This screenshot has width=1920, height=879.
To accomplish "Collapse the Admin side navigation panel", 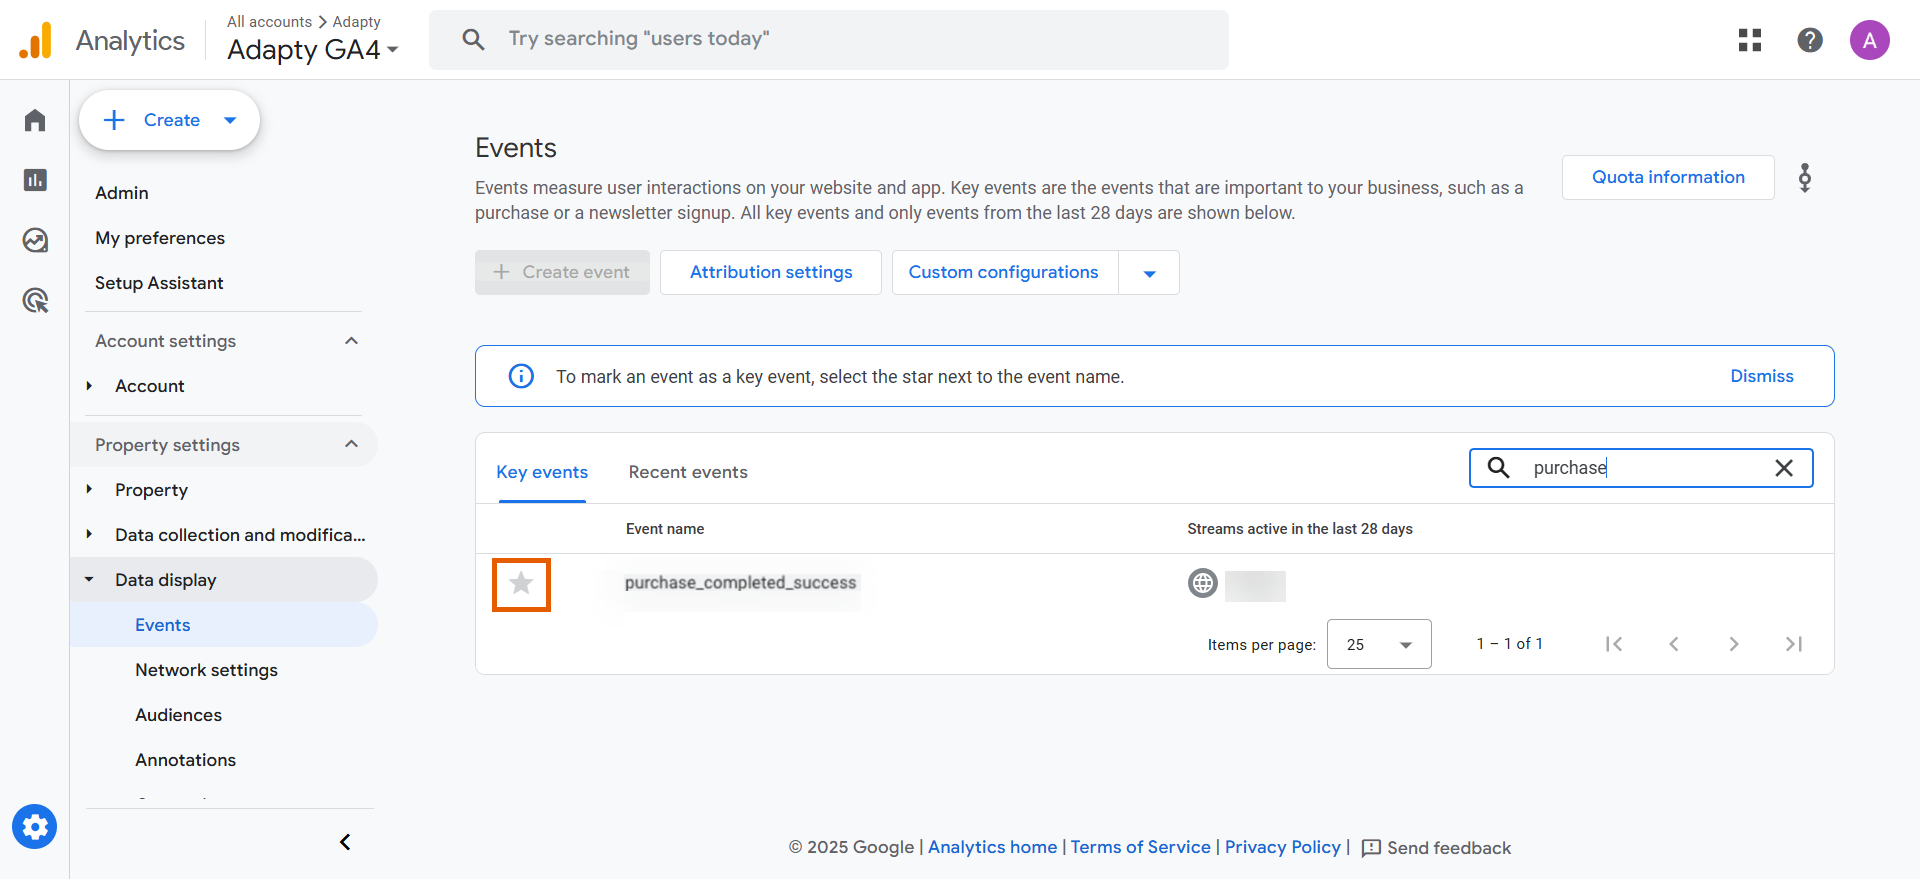I will (x=345, y=842).
